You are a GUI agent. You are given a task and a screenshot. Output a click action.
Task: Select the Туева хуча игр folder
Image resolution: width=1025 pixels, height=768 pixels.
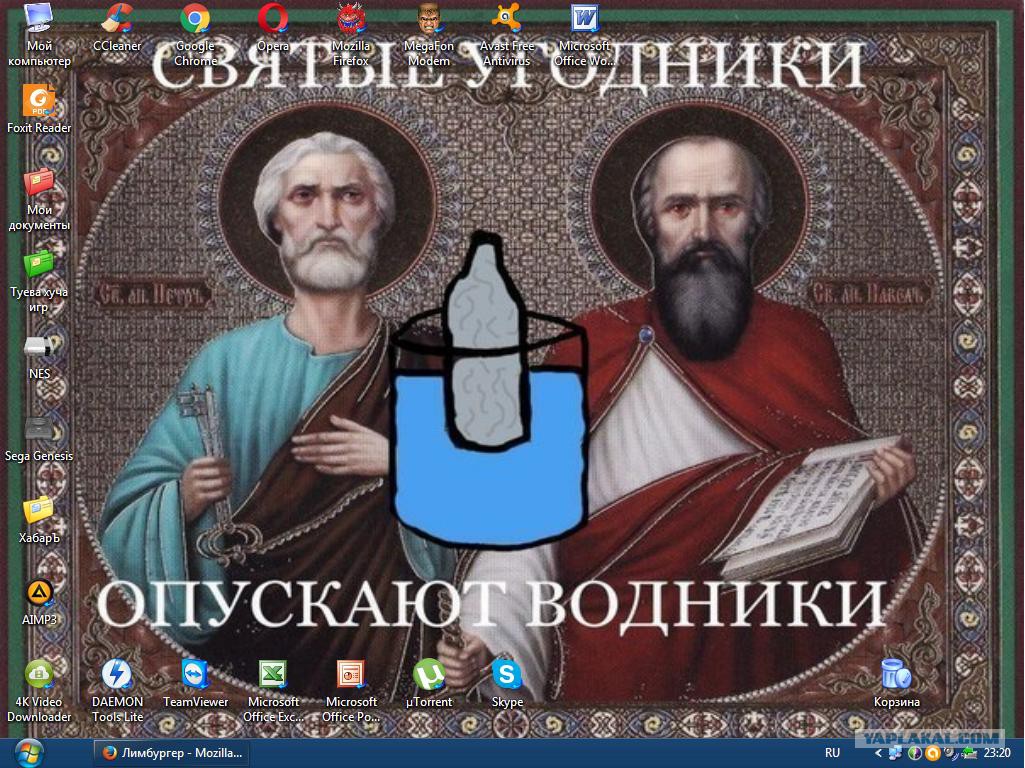point(39,281)
